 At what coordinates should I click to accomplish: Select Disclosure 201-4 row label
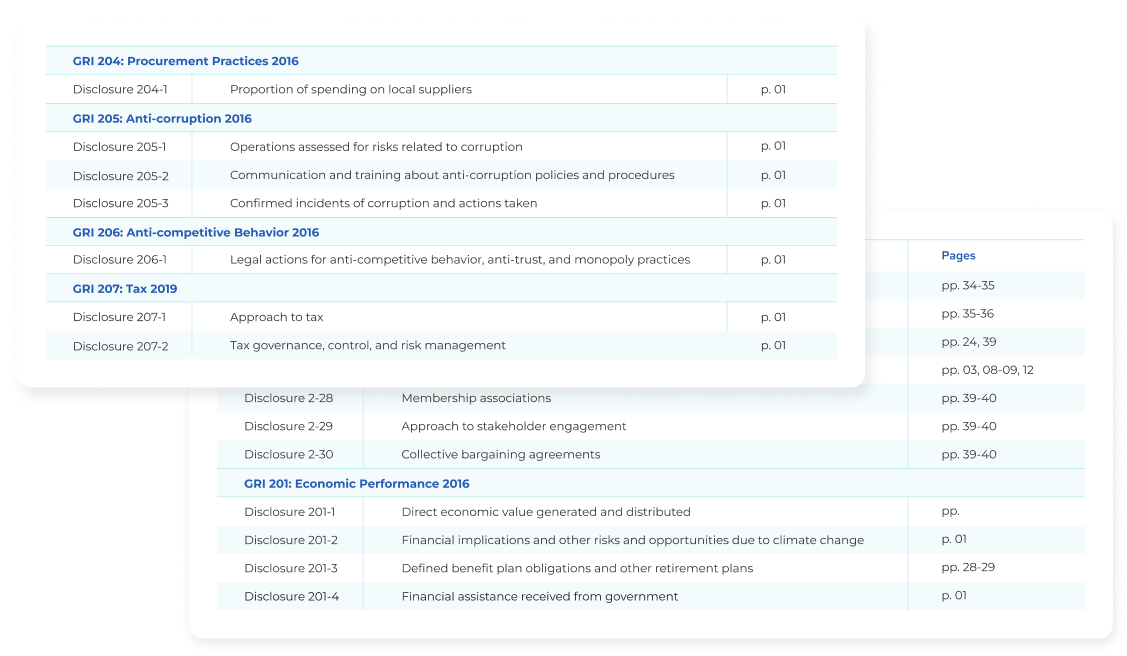[292, 596]
